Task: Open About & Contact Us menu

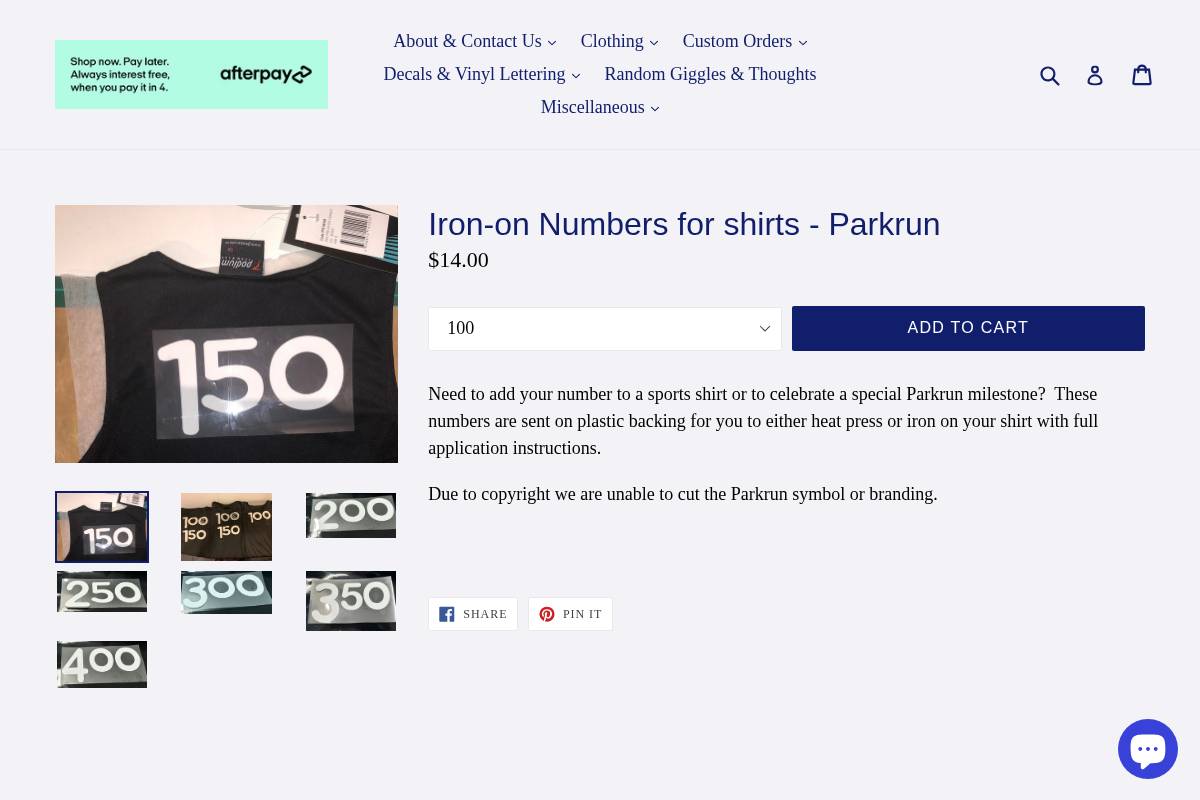Action: click(474, 41)
